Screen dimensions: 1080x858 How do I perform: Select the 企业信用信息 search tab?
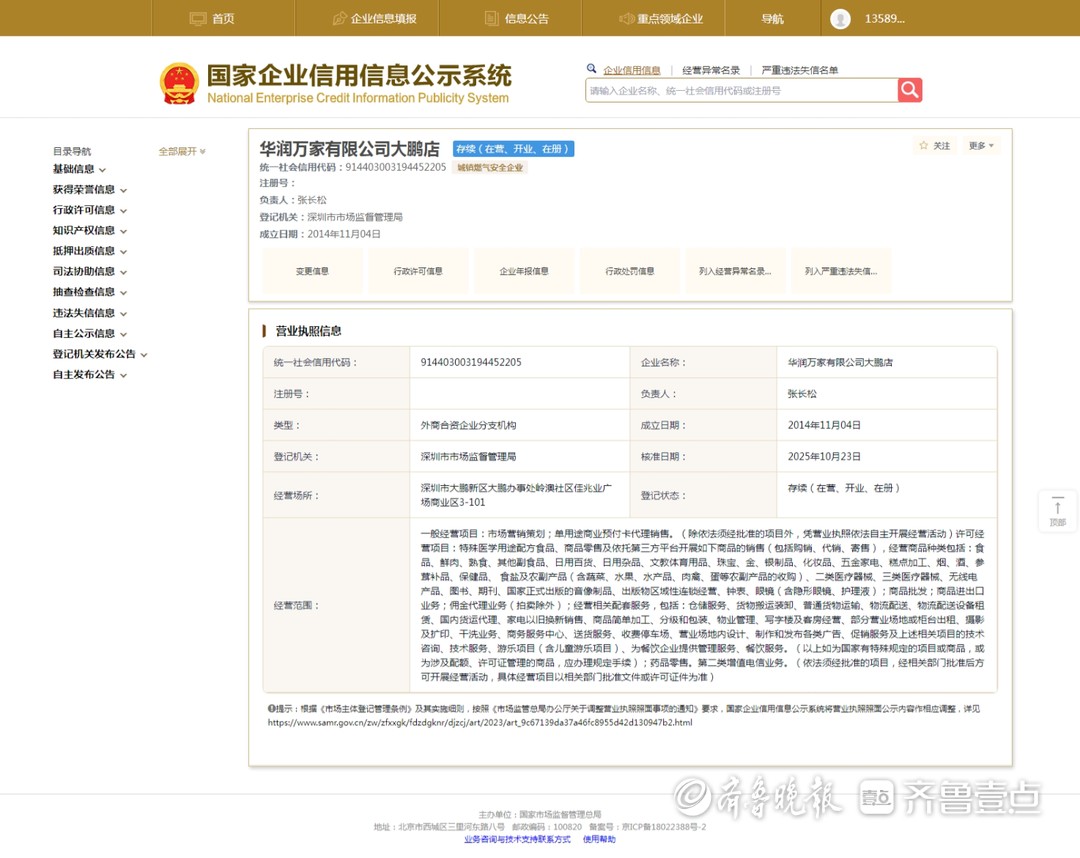(632, 70)
